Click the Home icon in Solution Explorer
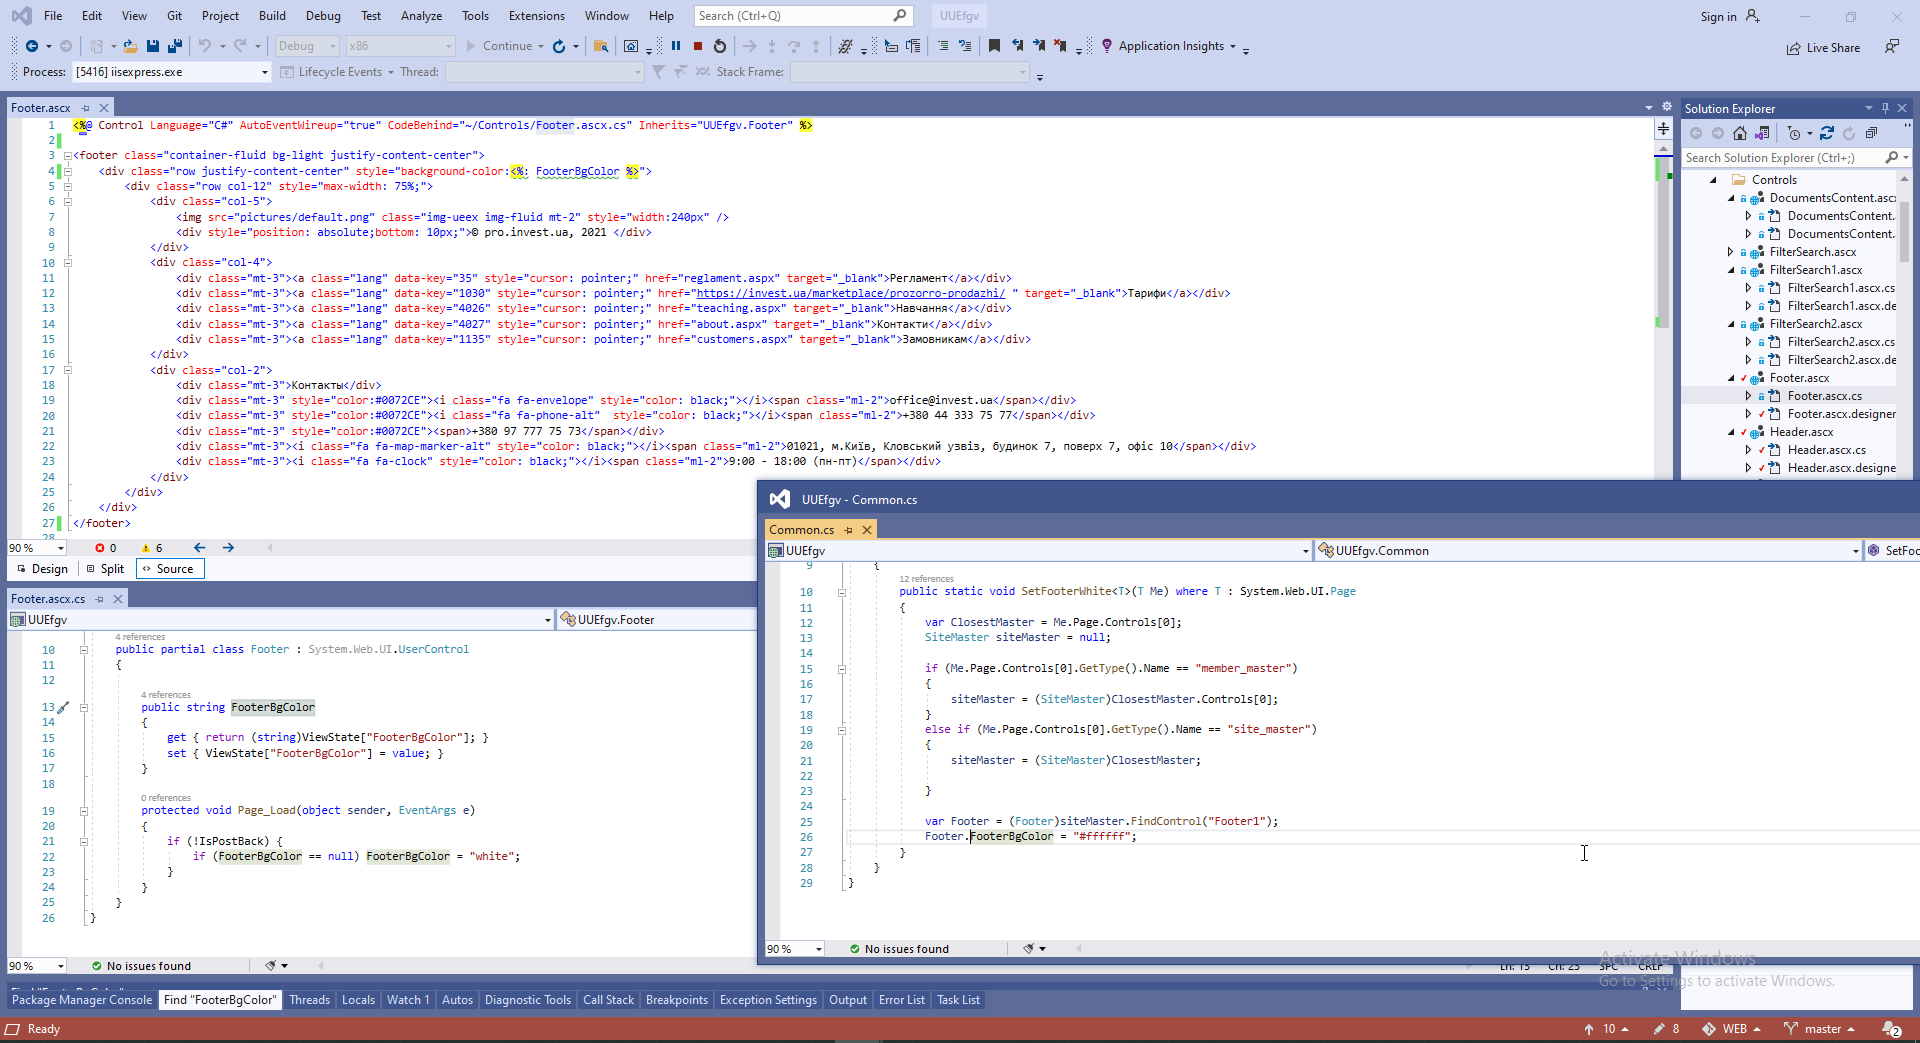The width and height of the screenshot is (1920, 1043). [x=1740, y=133]
